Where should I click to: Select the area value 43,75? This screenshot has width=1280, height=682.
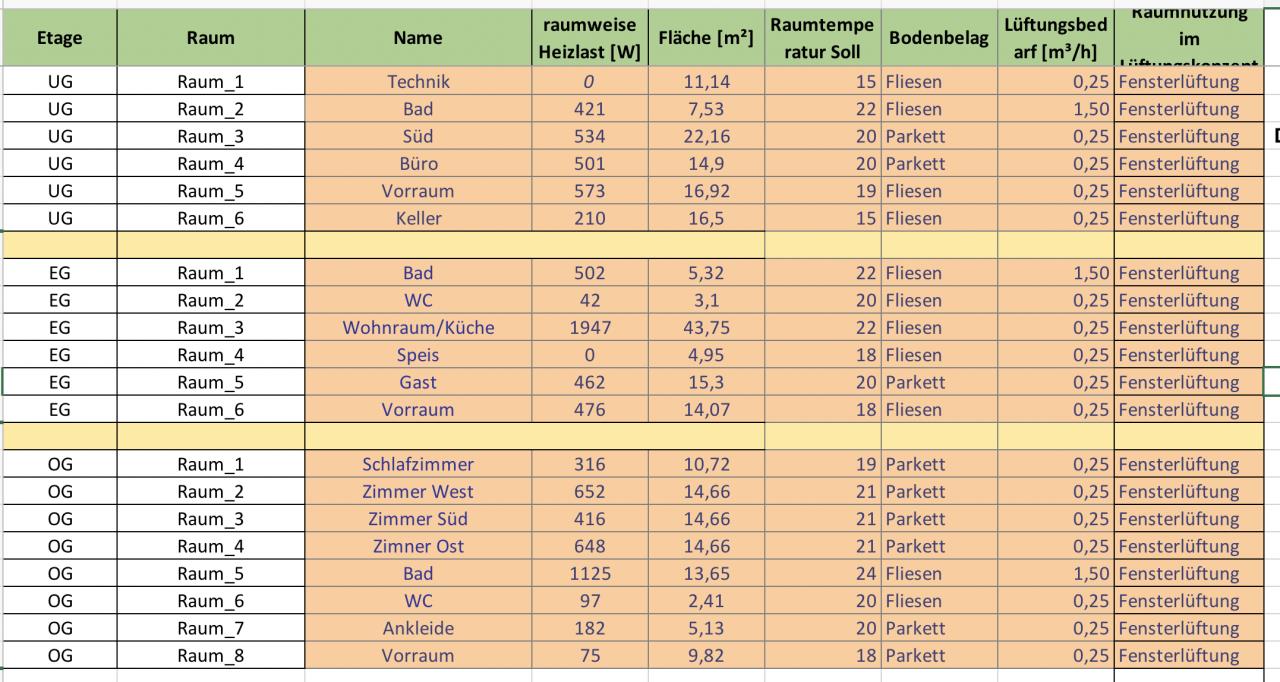tap(706, 328)
